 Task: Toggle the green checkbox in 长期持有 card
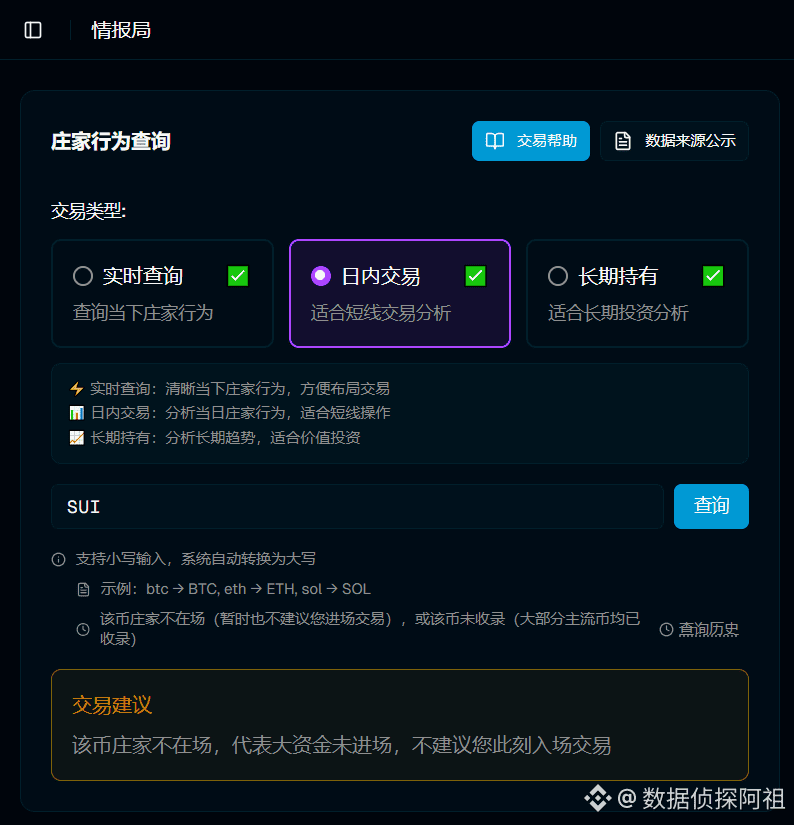(713, 276)
